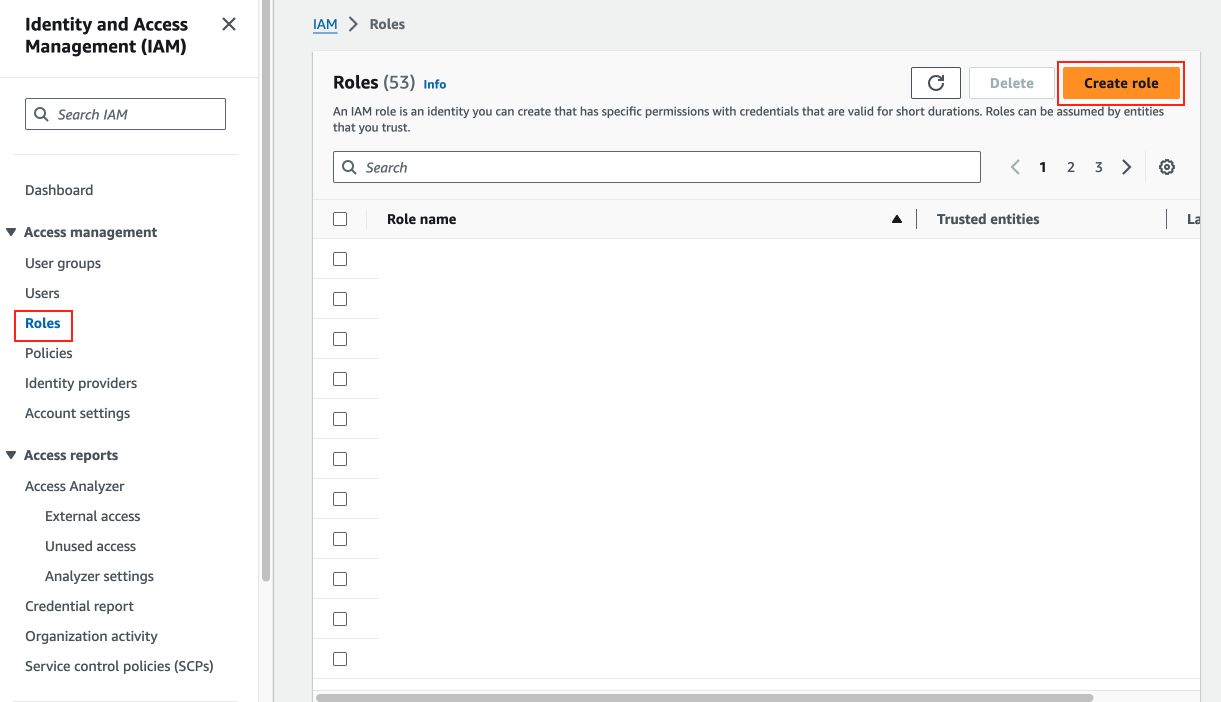Go to page 2 of roles
This screenshot has width=1221, height=702.
point(1071,167)
